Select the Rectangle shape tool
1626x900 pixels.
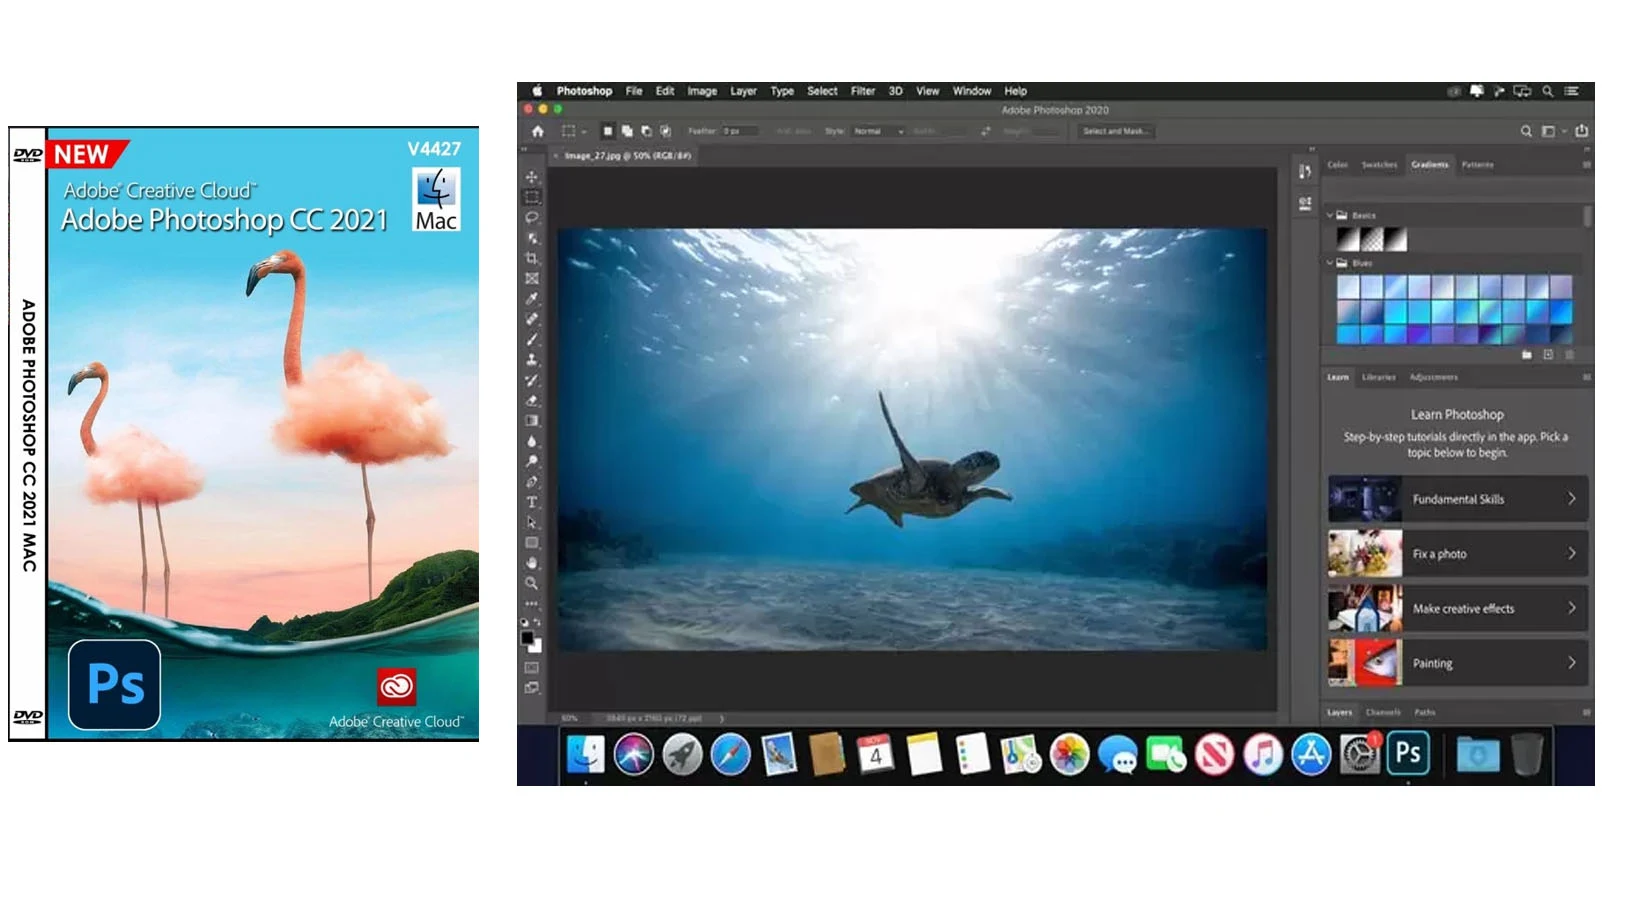(x=532, y=543)
